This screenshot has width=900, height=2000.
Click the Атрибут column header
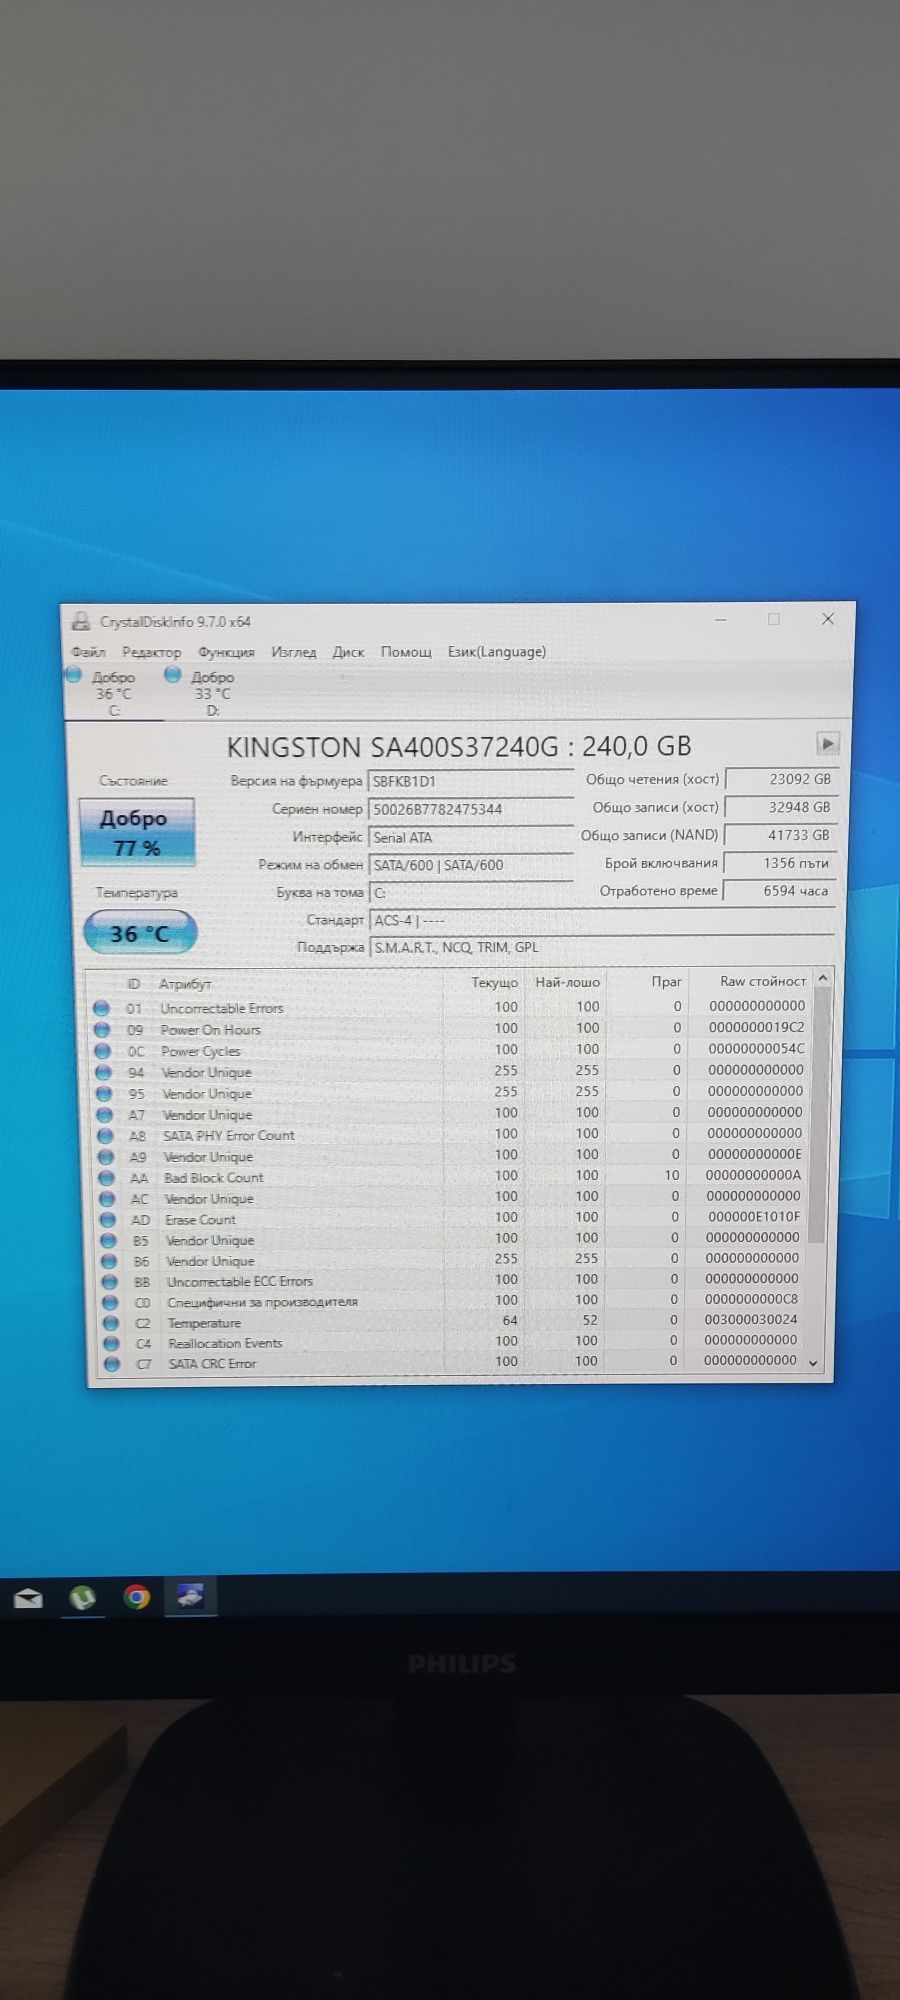click(185, 984)
